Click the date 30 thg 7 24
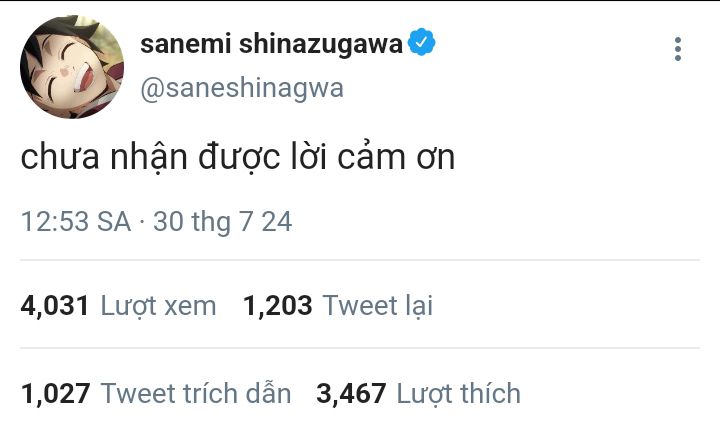Viewport: 720px width, 435px height. pyautogui.click(x=222, y=221)
